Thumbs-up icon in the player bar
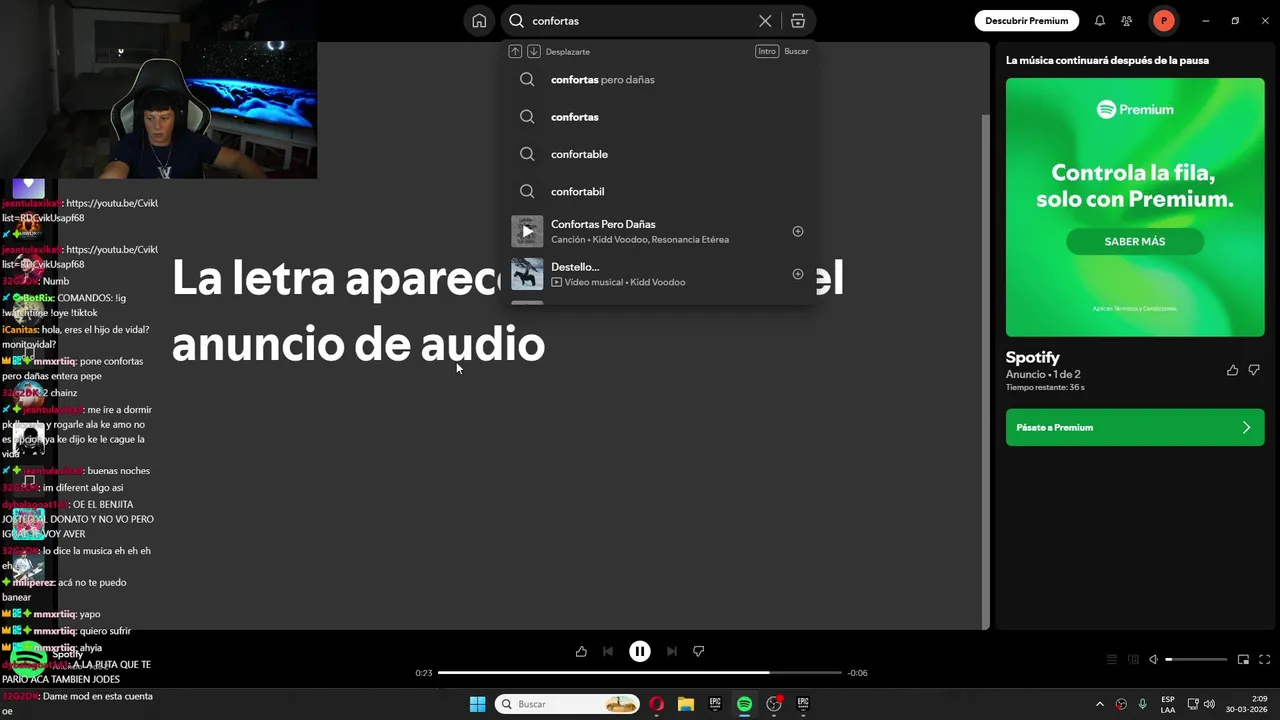Screen dimensions: 1280x720 coord(581,651)
